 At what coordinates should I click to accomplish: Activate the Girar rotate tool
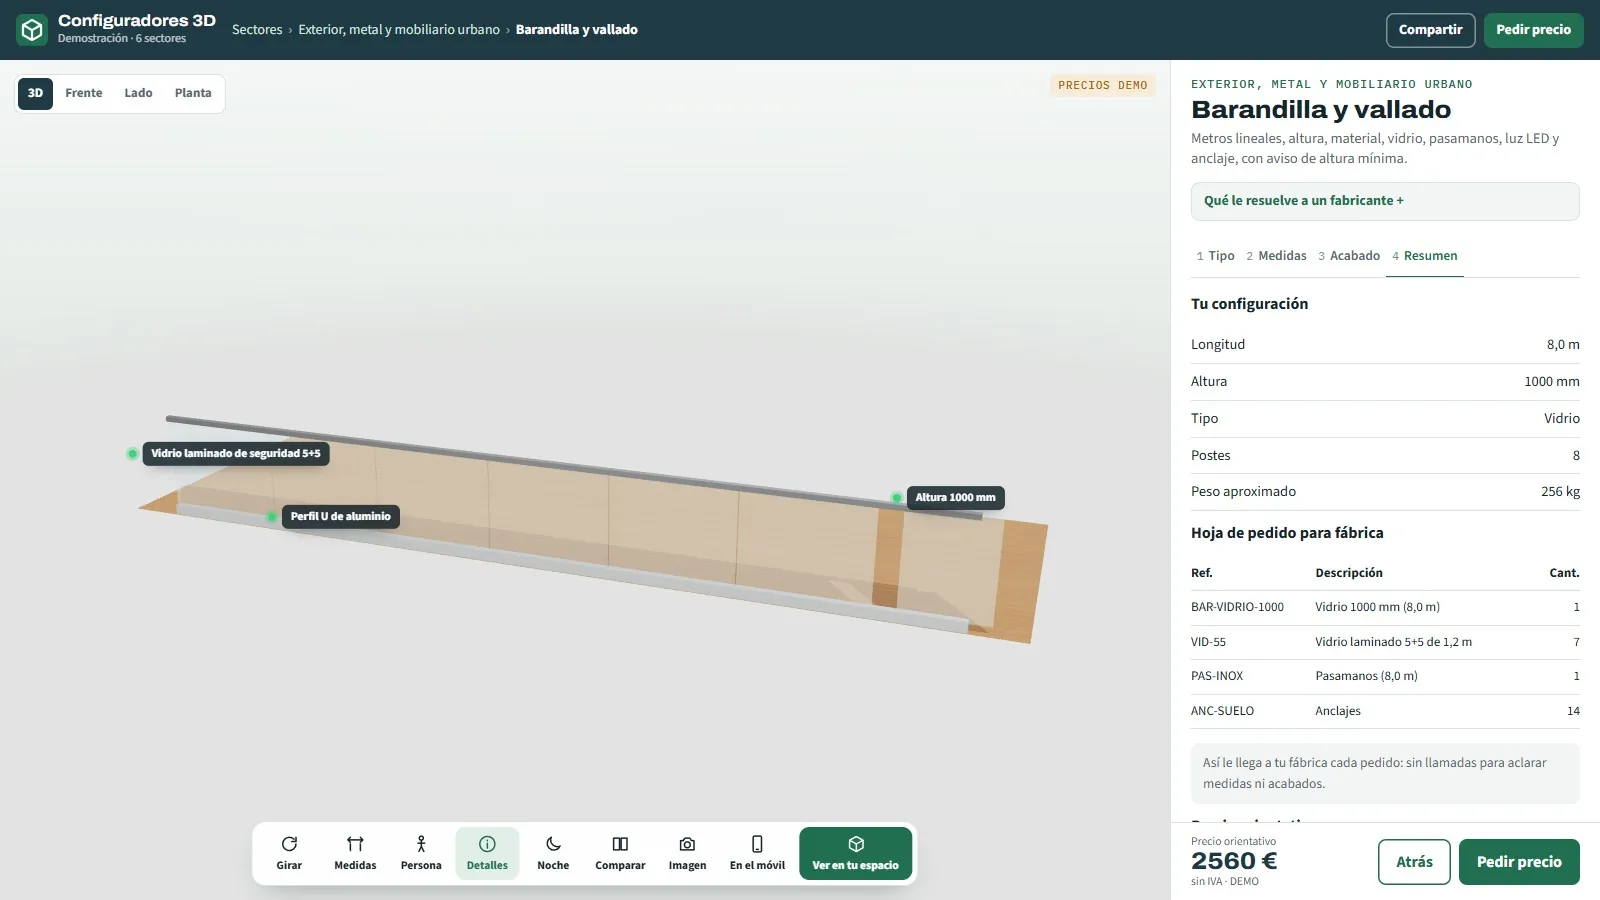click(289, 853)
